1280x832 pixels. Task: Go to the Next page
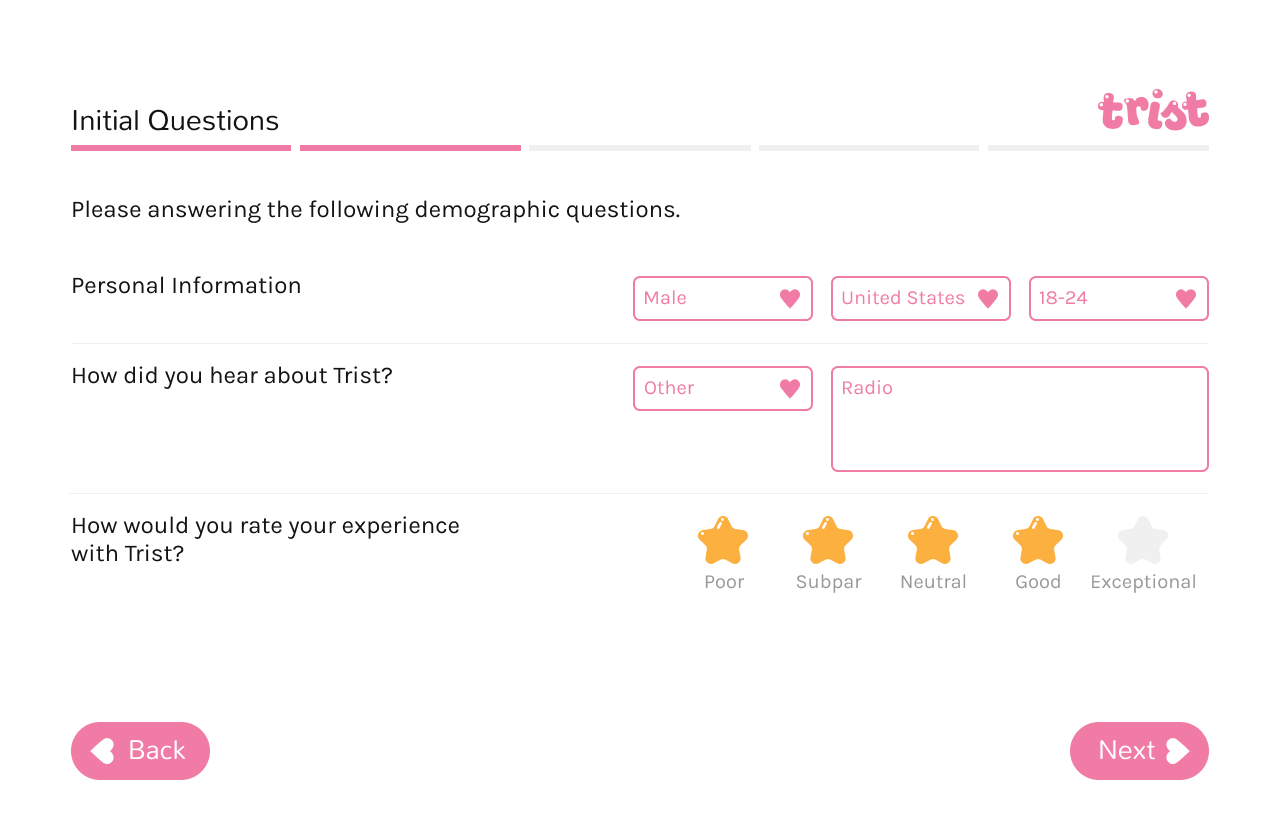coord(1139,751)
